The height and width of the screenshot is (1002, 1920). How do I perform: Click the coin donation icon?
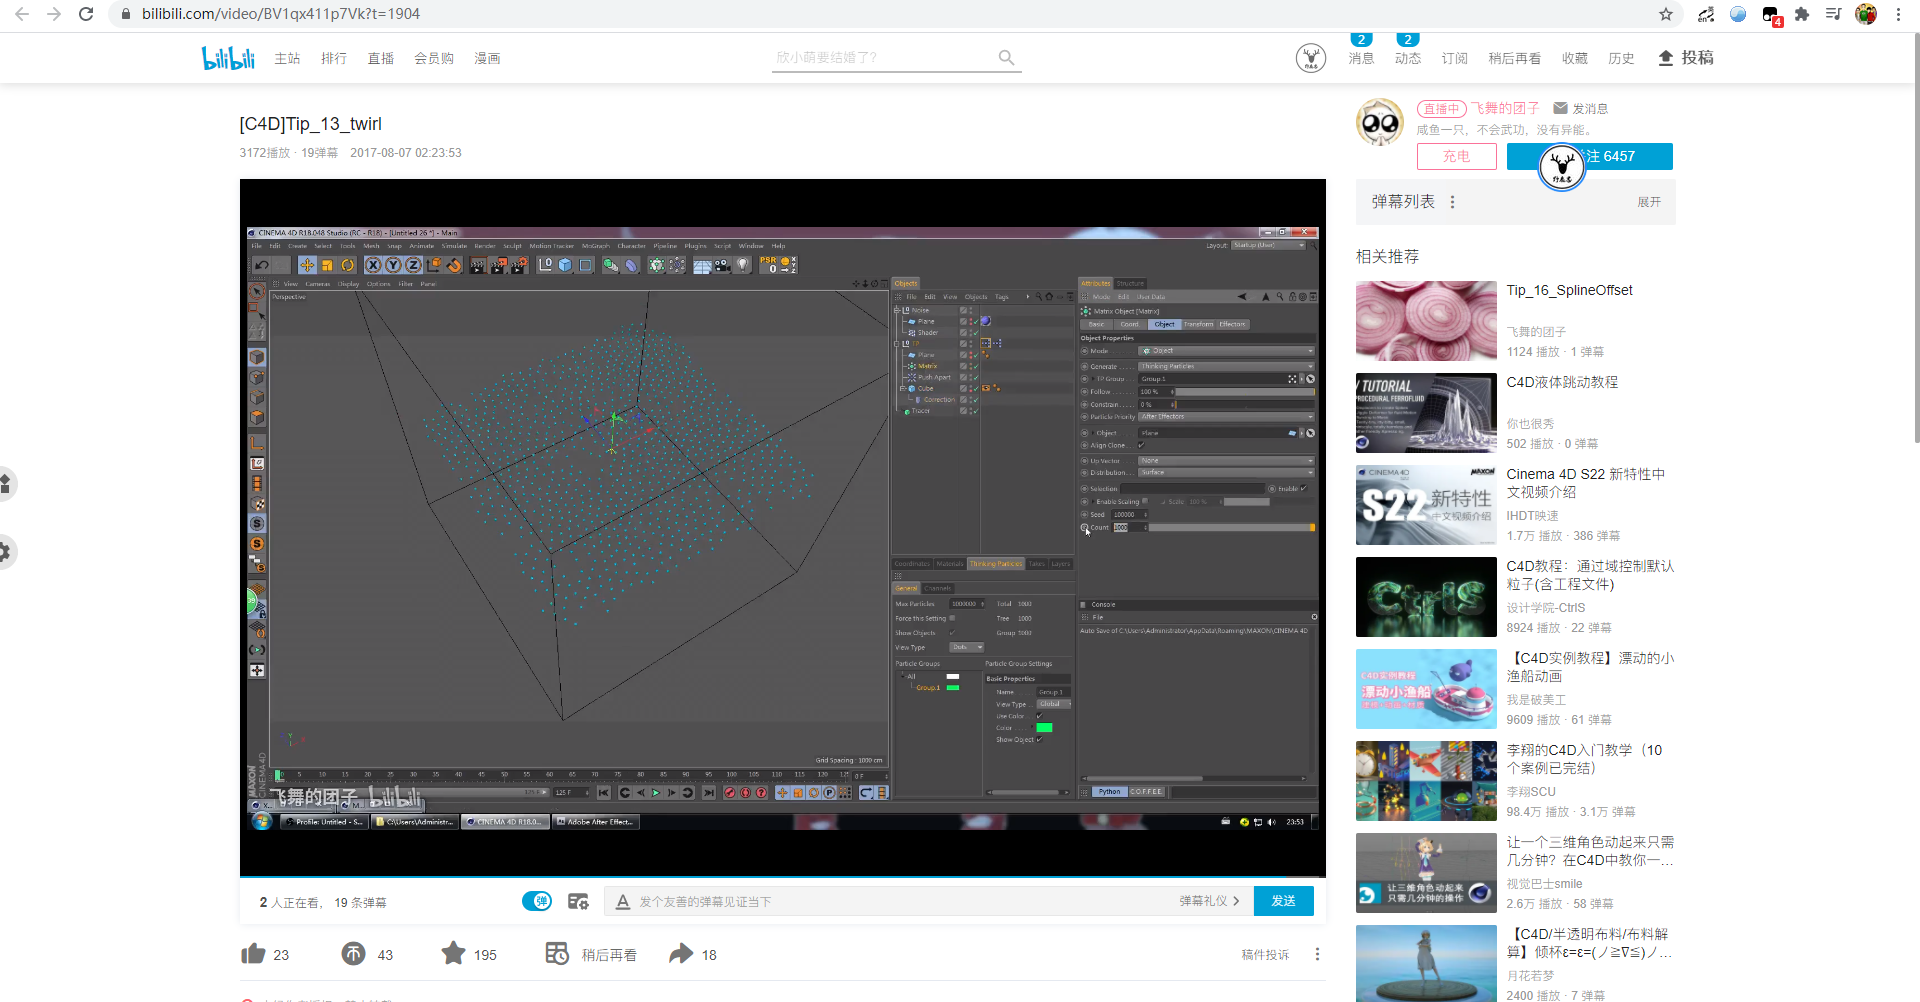pyautogui.click(x=353, y=954)
